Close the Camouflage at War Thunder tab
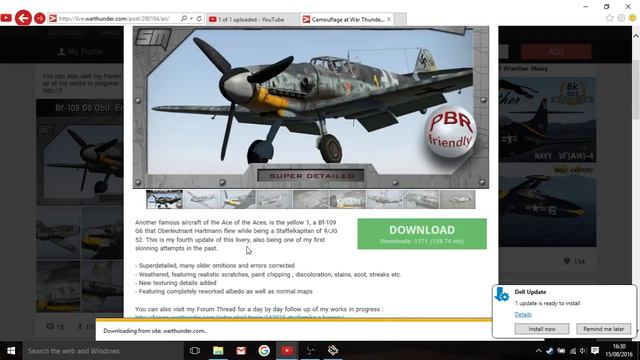The image size is (640, 360). (x=389, y=19)
